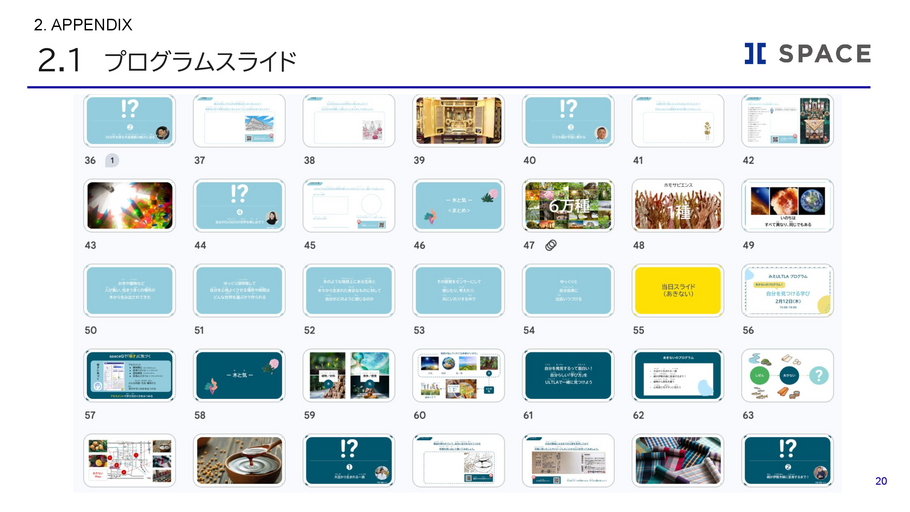Image resolution: width=910 pixels, height=512 pixels.
Task: Open slide 56 ULTLA program thumbnail
Action: (787, 290)
